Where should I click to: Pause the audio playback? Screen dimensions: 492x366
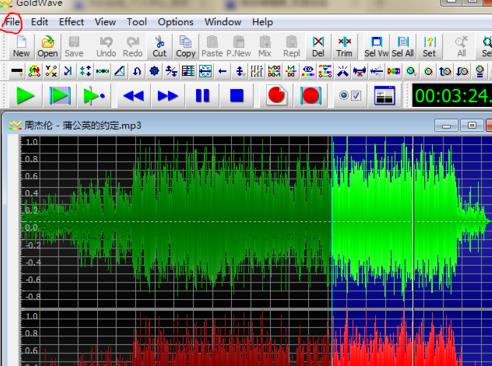point(202,96)
